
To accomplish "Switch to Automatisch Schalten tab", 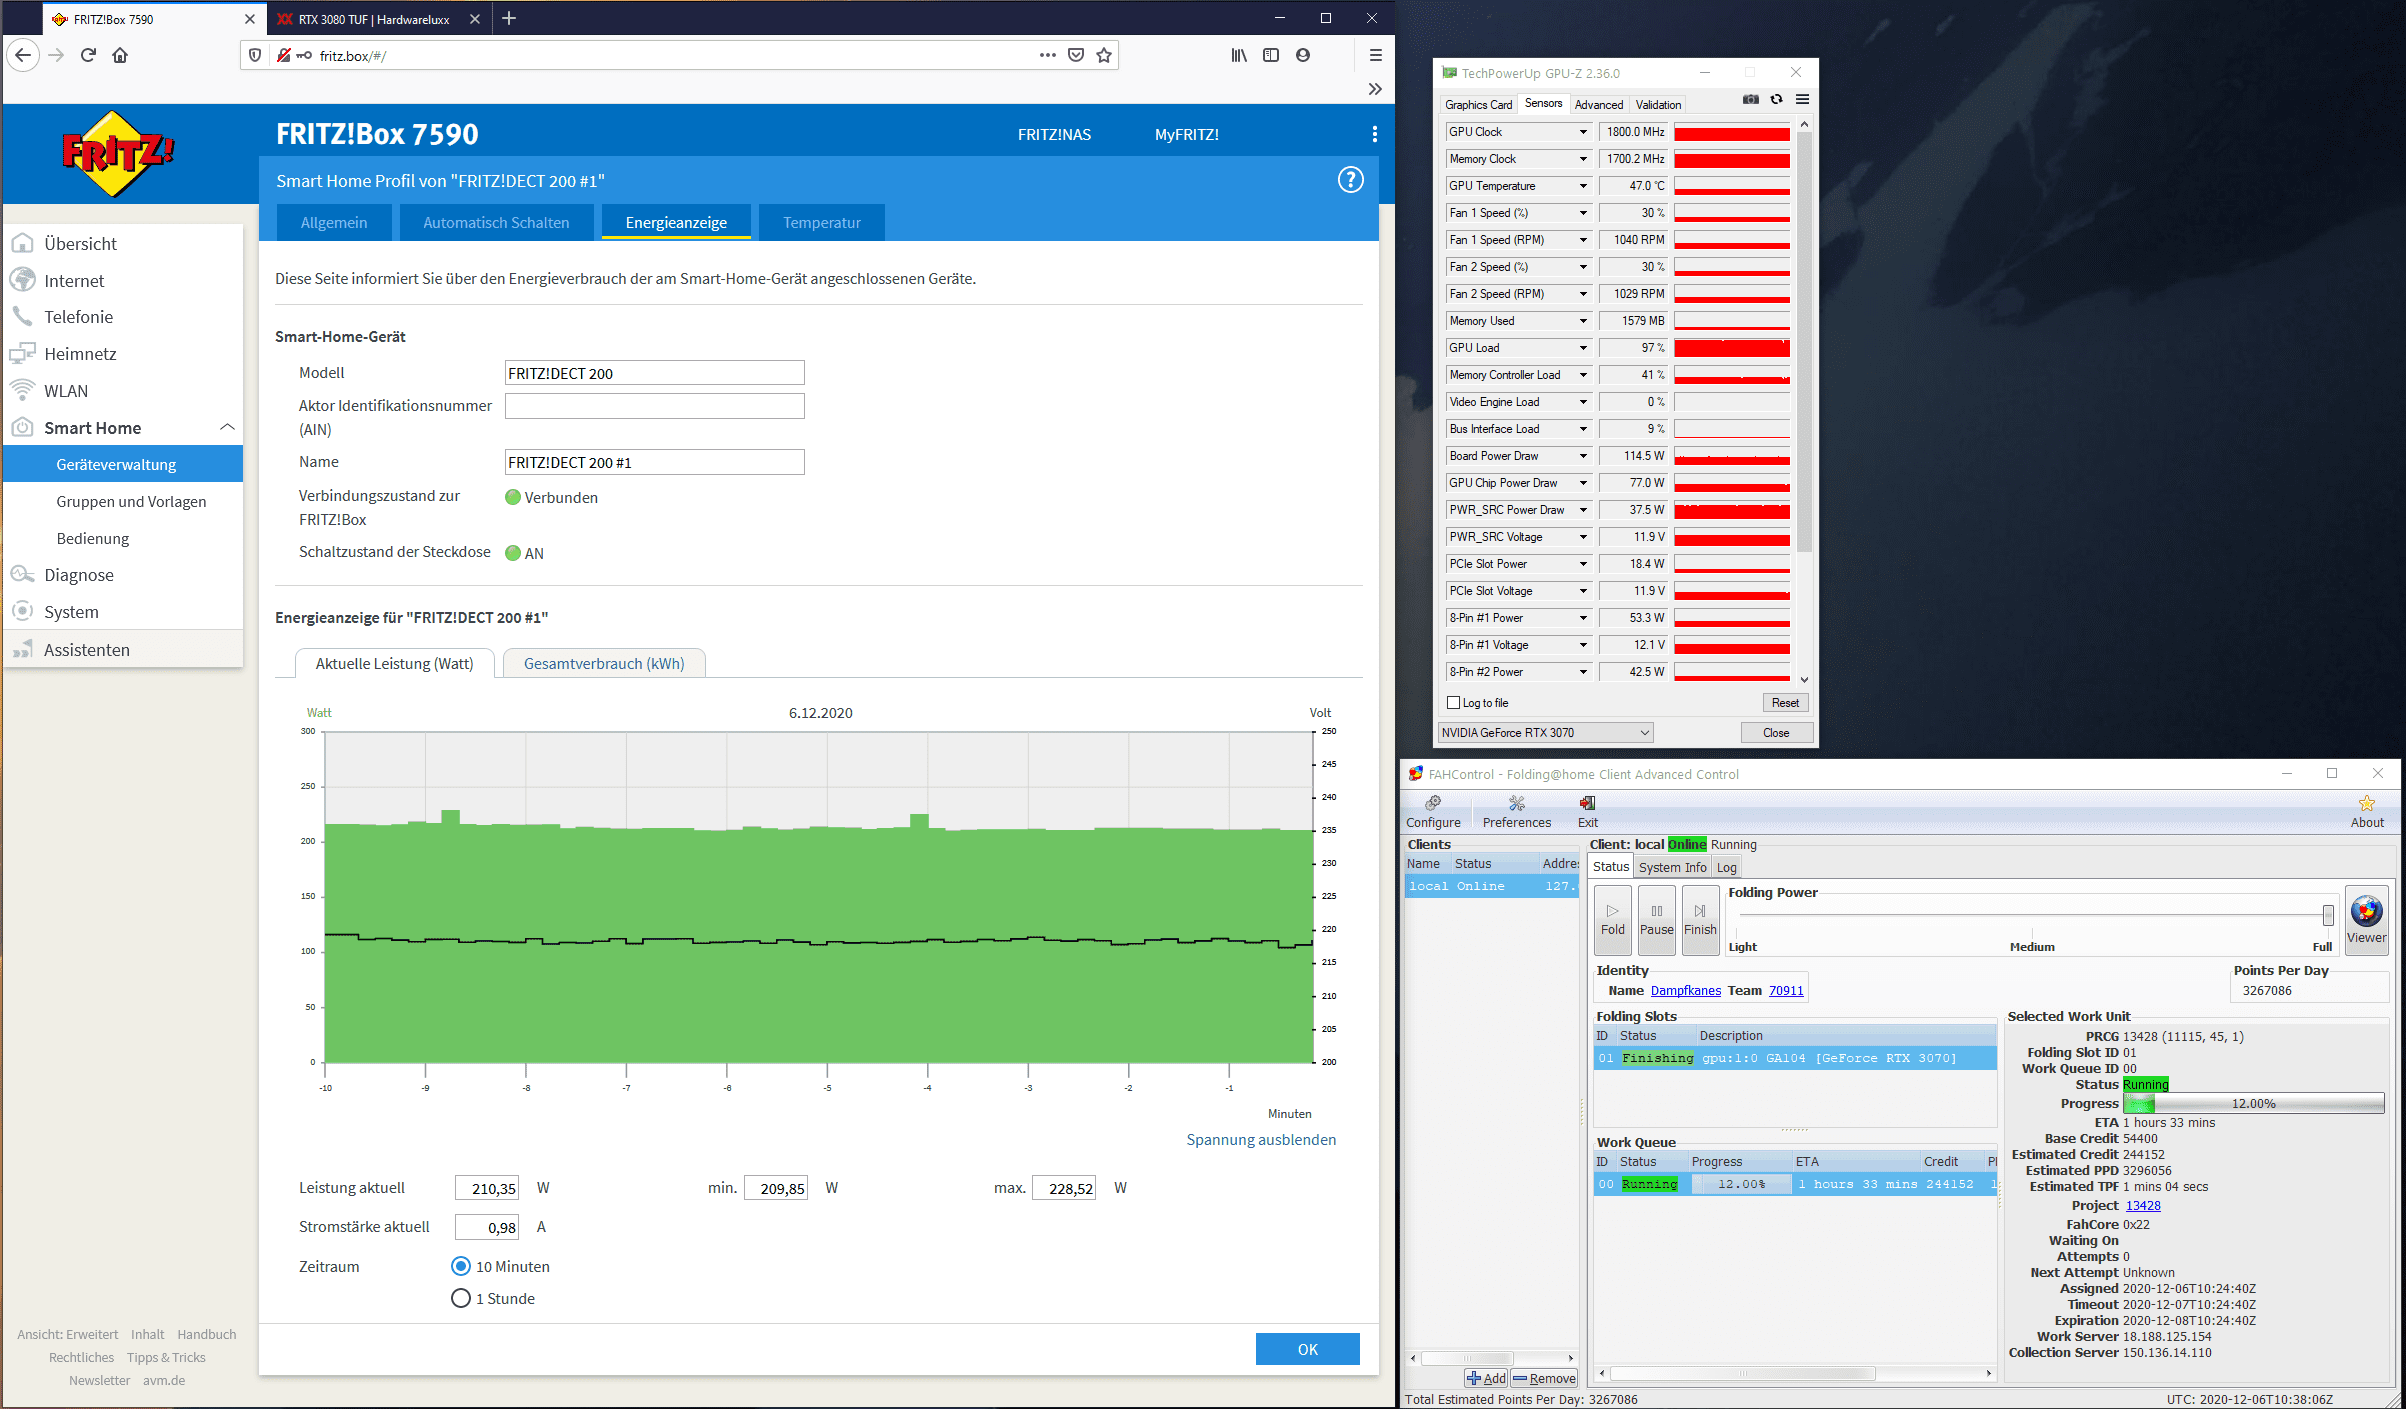I will click(496, 222).
